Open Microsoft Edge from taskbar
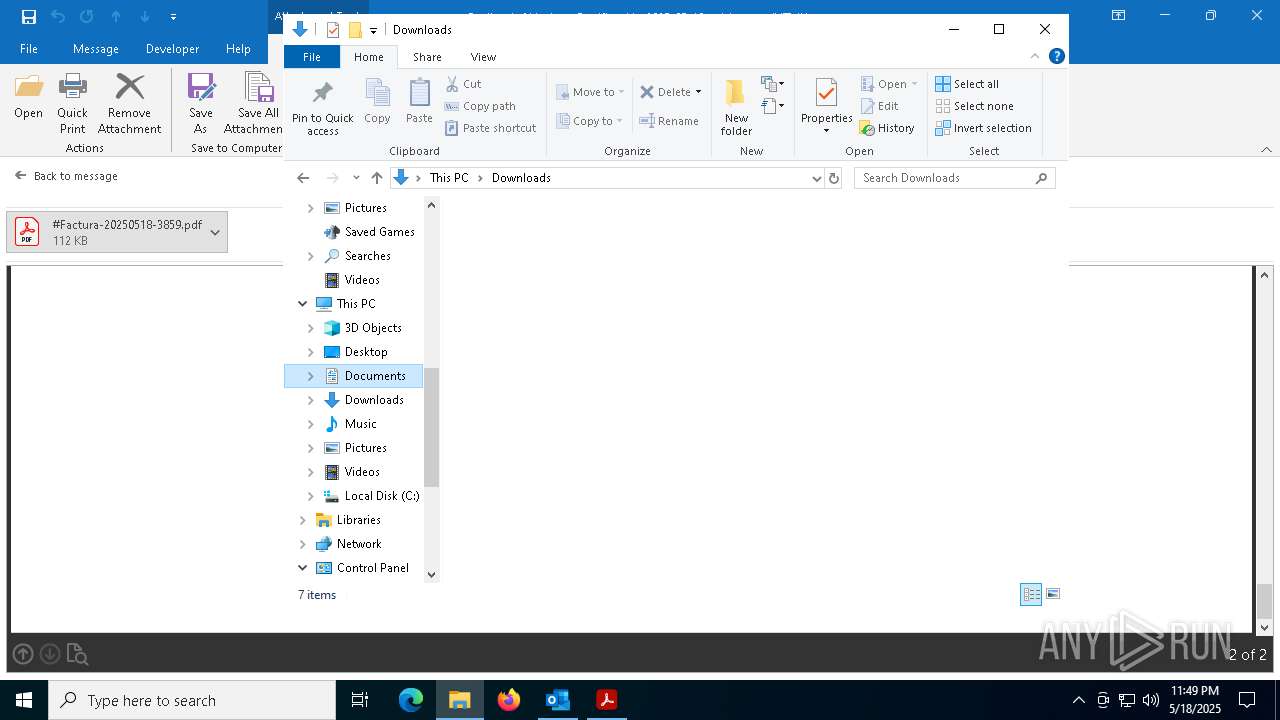 click(x=411, y=700)
